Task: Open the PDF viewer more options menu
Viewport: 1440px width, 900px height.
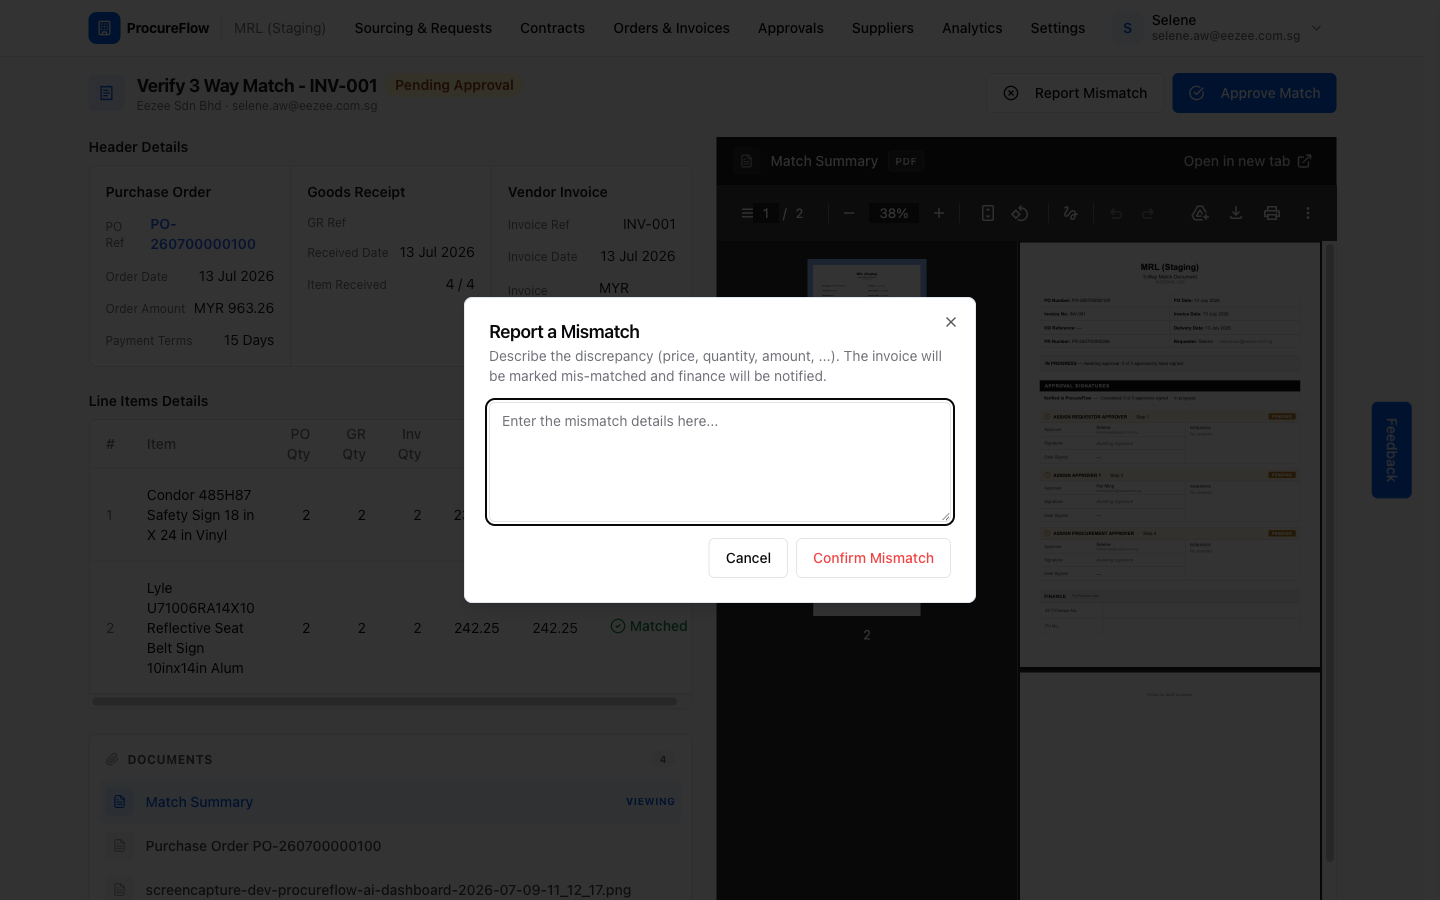Action: click(1308, 213)
